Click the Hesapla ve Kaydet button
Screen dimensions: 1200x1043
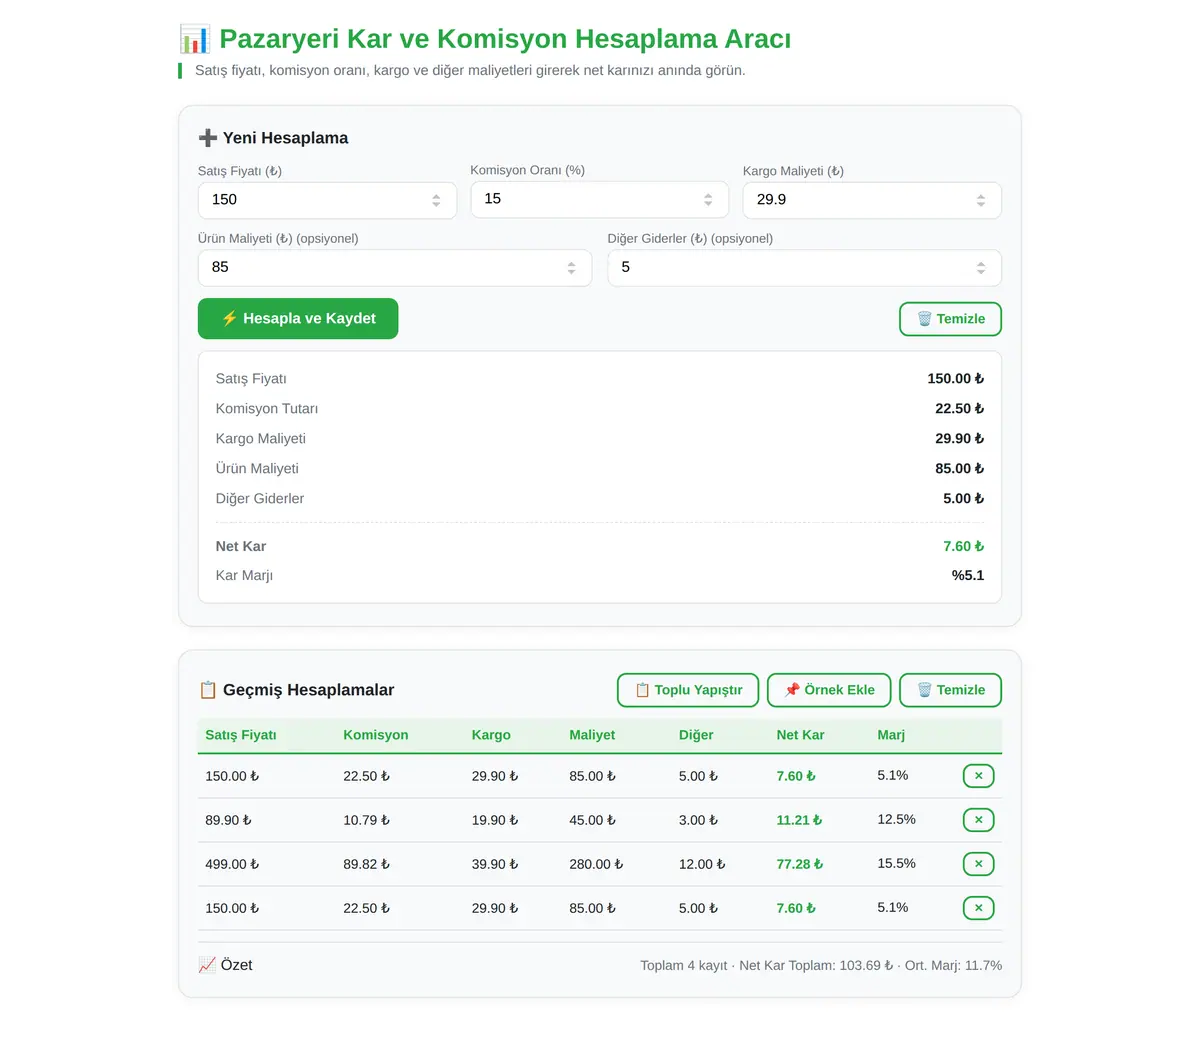pyautogui.click(x=298, y=319)
